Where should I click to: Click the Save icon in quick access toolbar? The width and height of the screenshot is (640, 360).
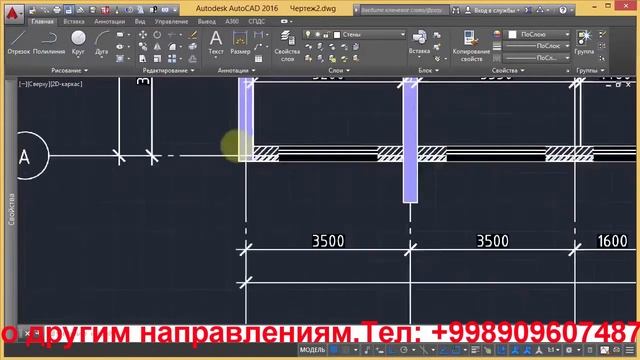[x=69, y=10]
